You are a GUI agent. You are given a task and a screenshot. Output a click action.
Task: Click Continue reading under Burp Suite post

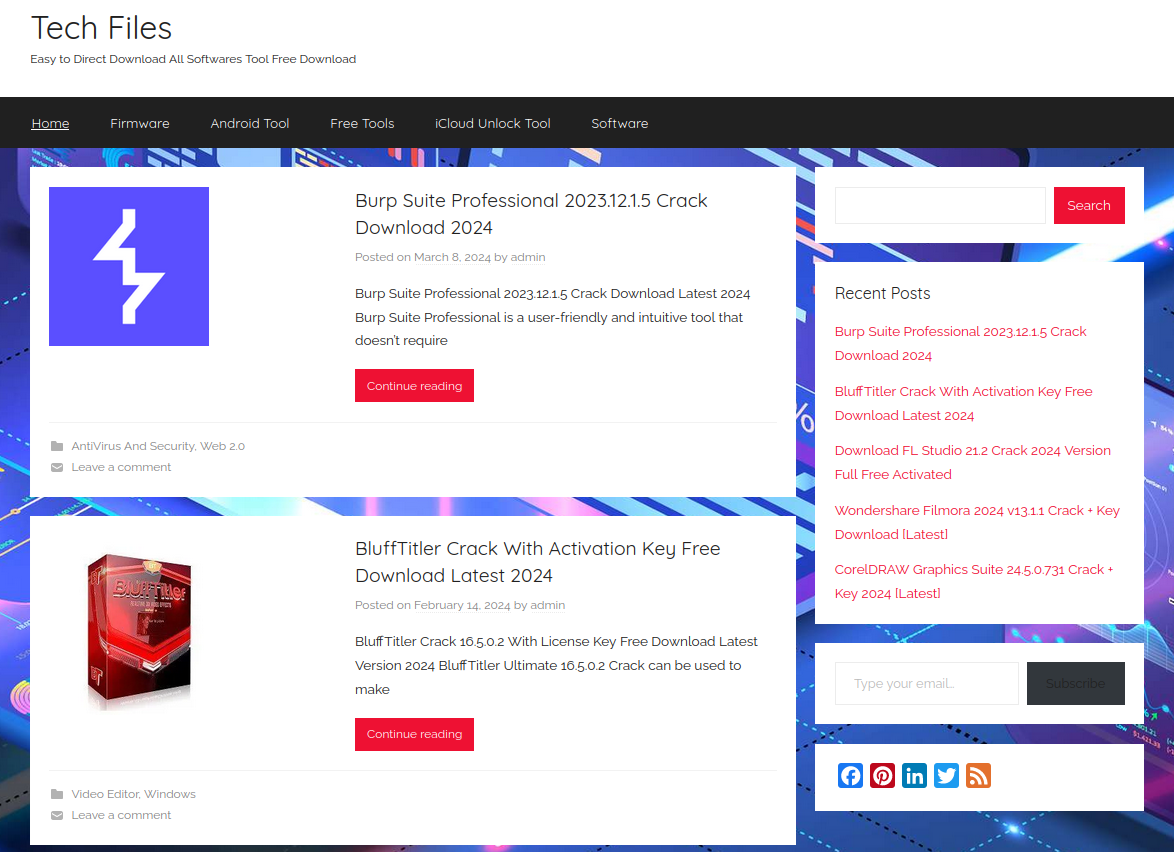coord(414,386)
